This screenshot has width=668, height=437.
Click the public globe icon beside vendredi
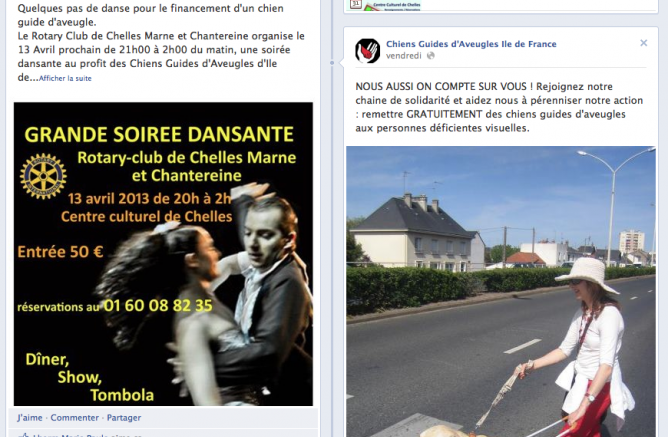tap(431, 56)
